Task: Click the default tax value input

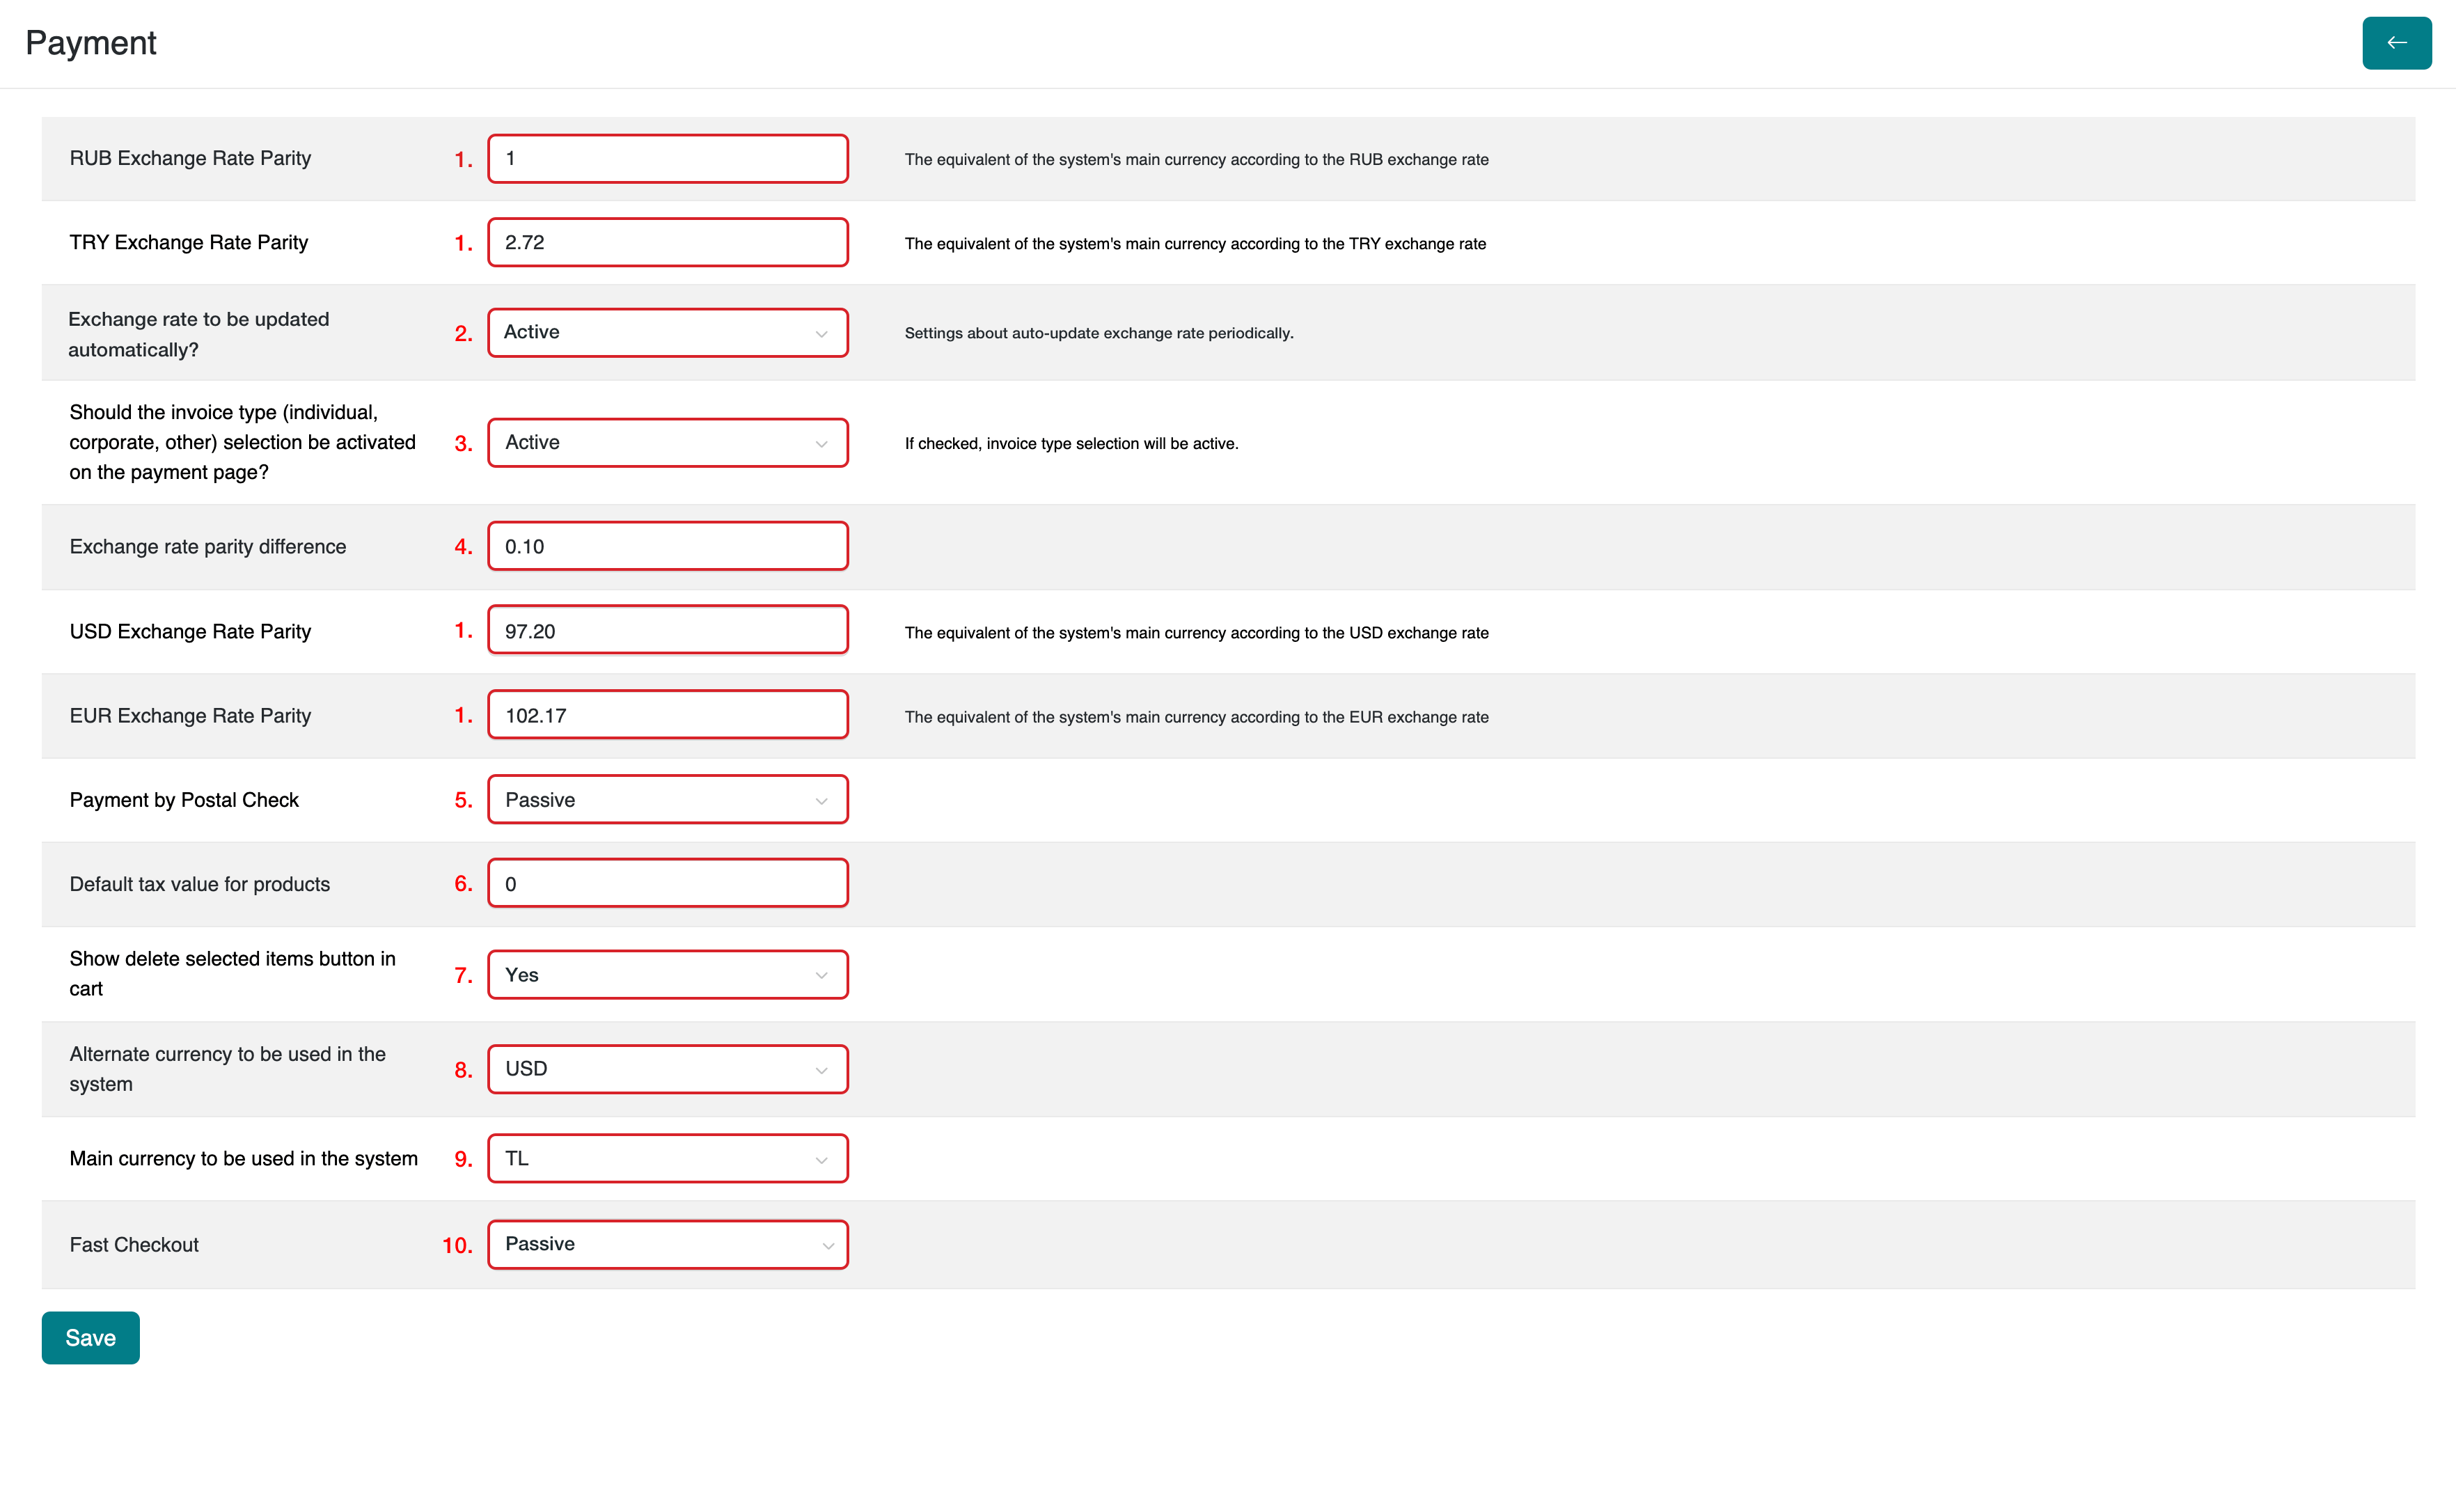Action: coord(667,884)
